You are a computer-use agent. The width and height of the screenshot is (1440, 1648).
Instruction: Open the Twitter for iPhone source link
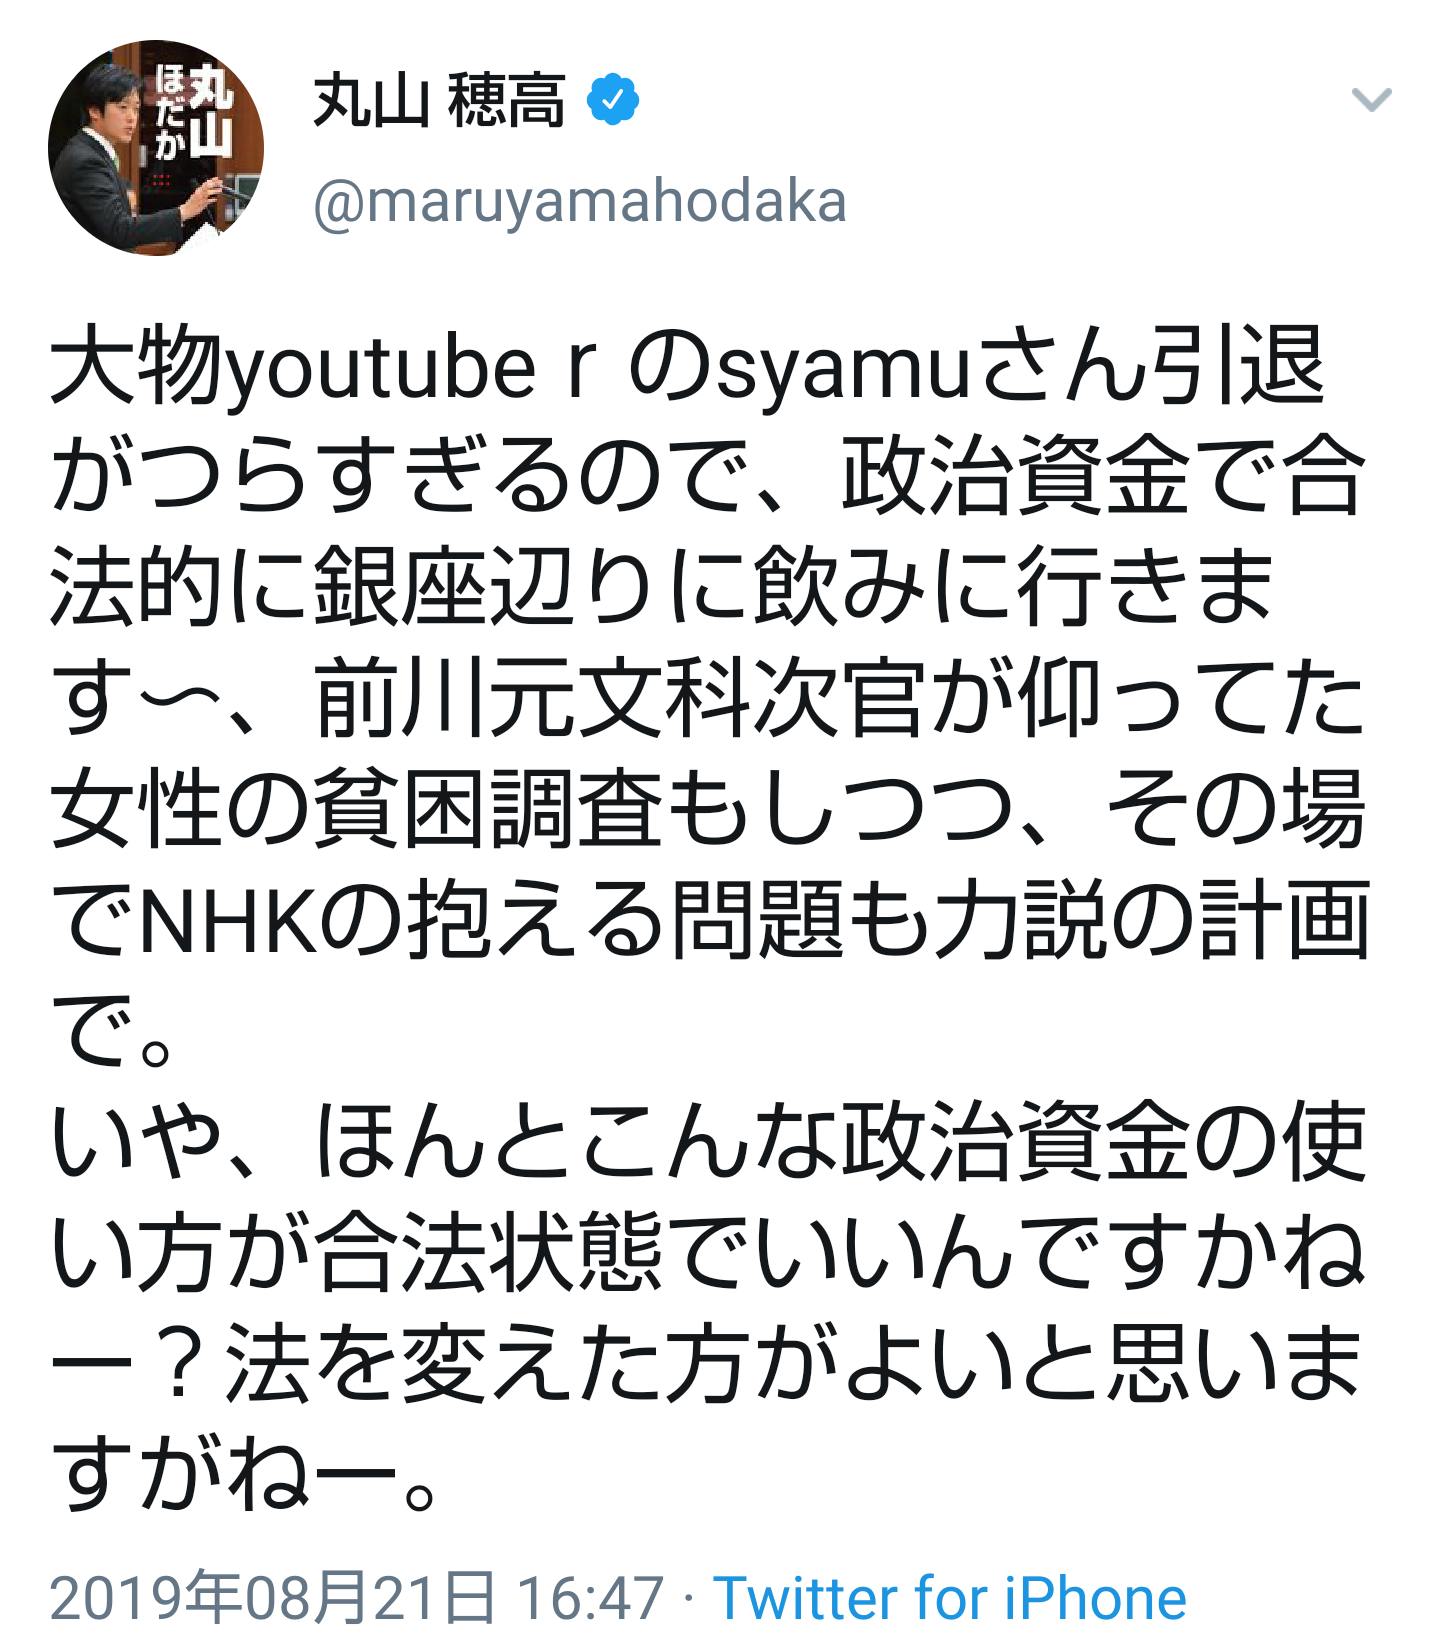(949, 1597)
